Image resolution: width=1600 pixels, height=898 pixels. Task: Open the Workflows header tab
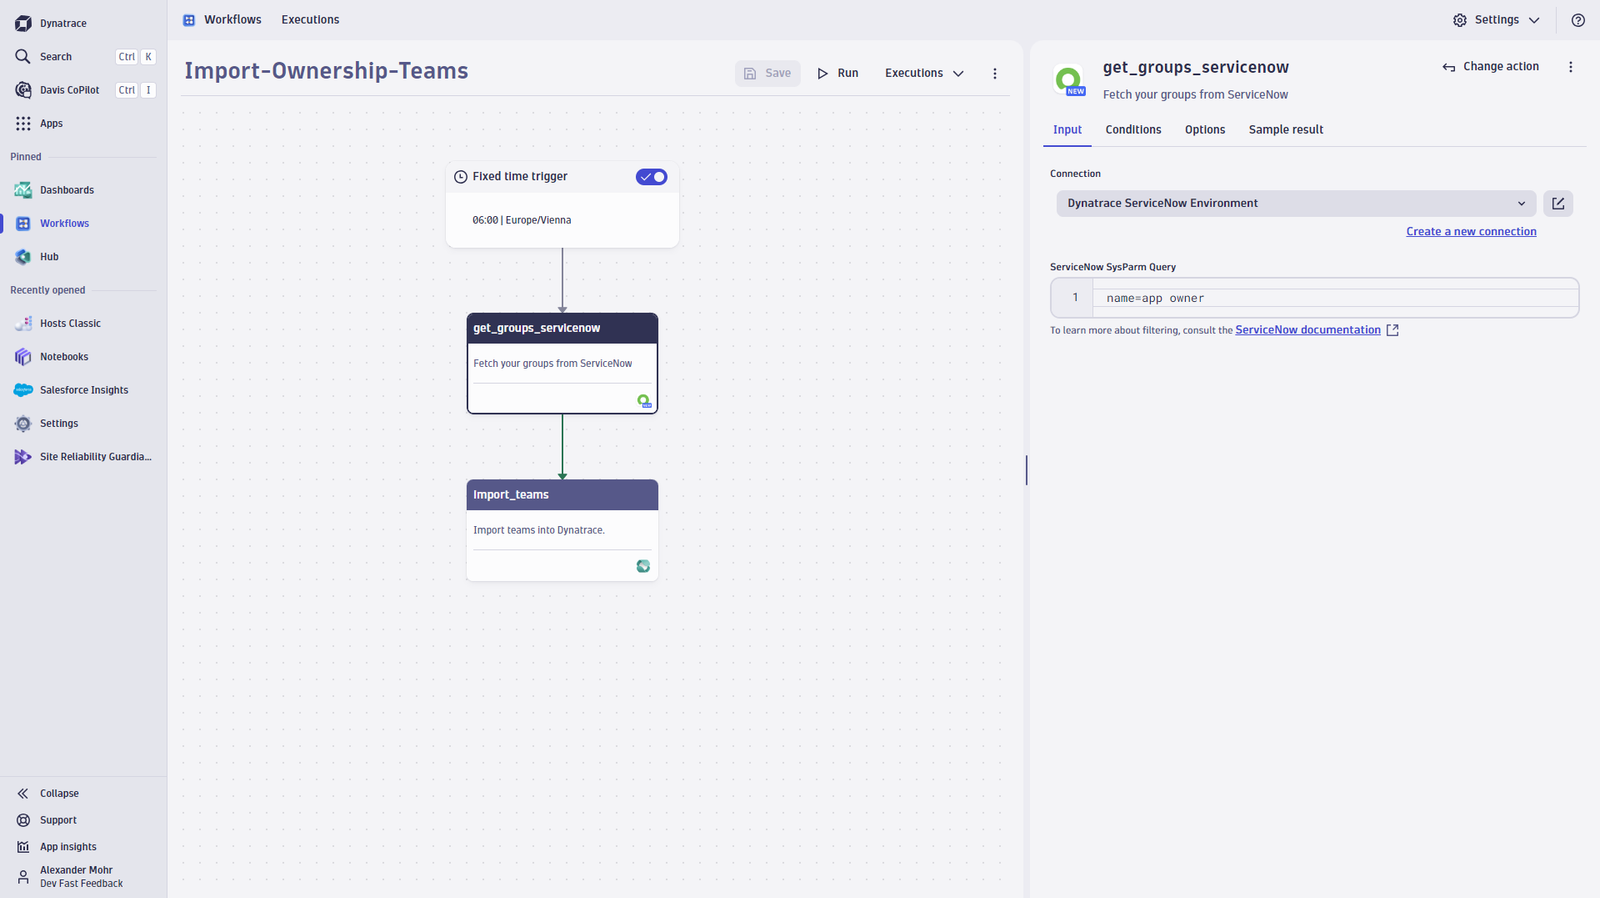[x=233, y=20]
